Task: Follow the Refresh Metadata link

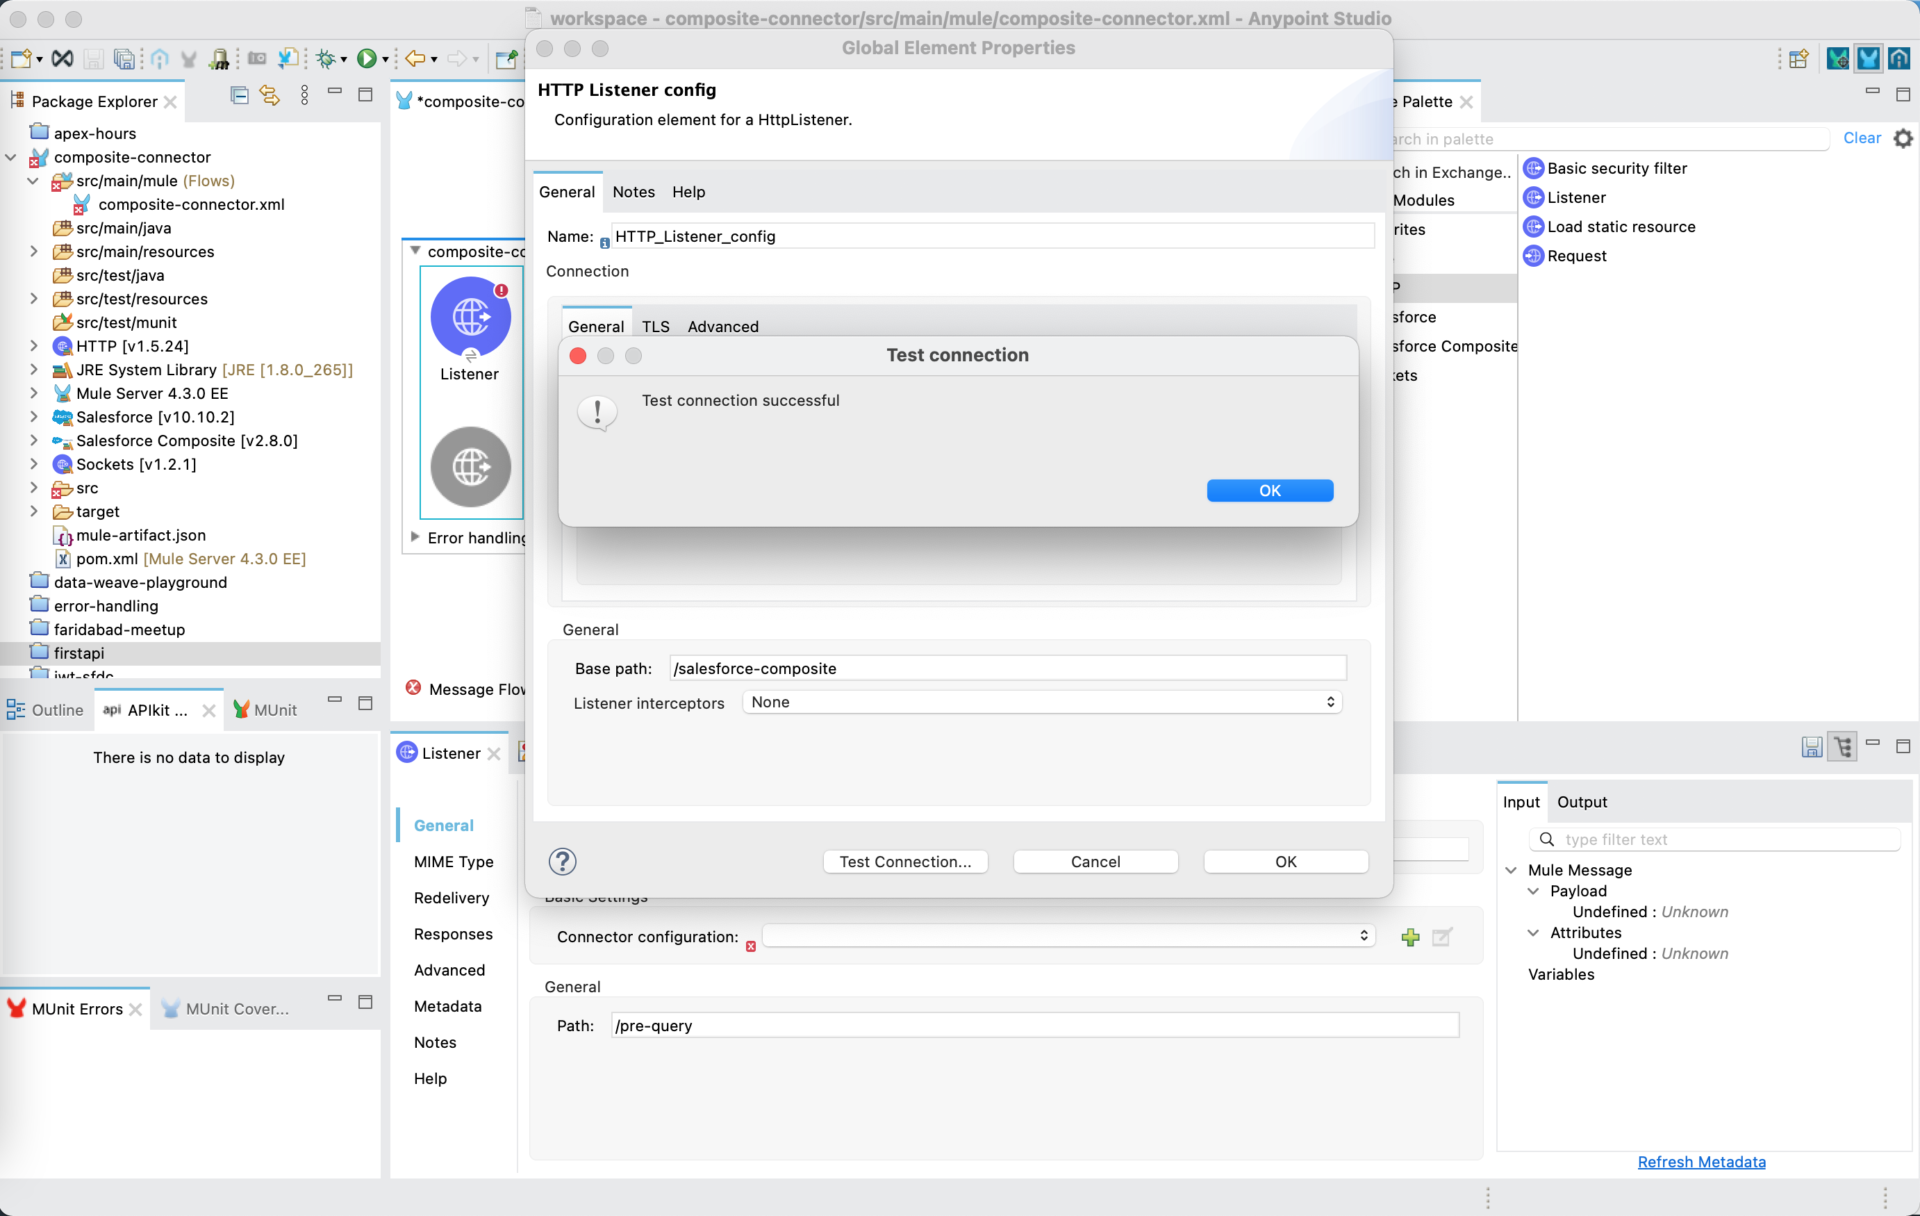Action: pyautogui.click(x=1701, y=1161)
